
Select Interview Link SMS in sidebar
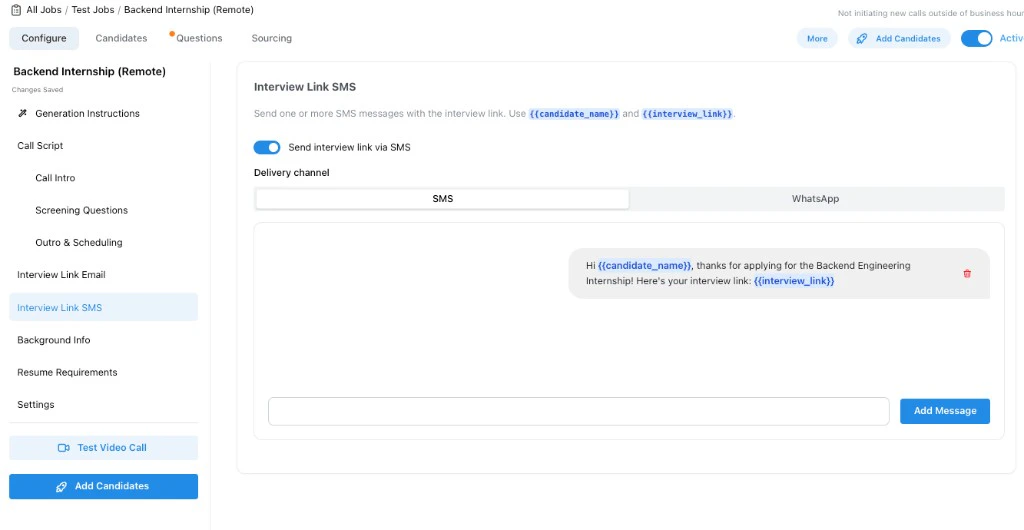(103, 307)
